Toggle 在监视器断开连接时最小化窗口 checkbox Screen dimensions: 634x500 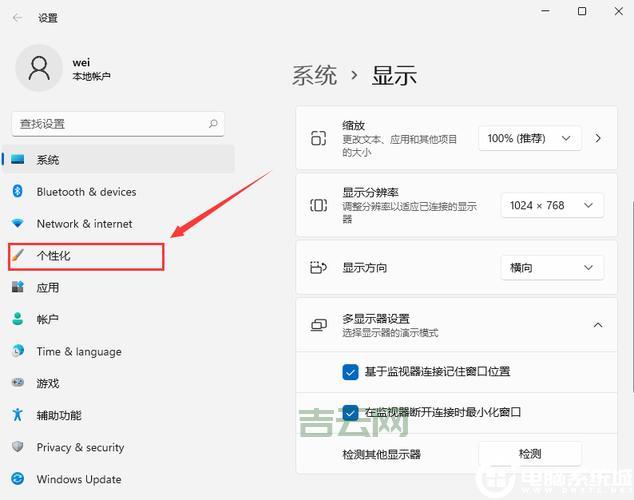coord(350,413)
